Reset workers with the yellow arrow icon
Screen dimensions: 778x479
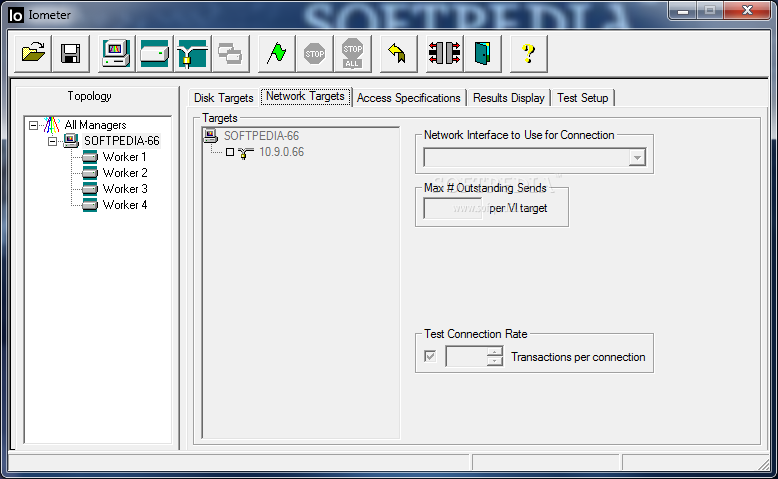(398, 53)
